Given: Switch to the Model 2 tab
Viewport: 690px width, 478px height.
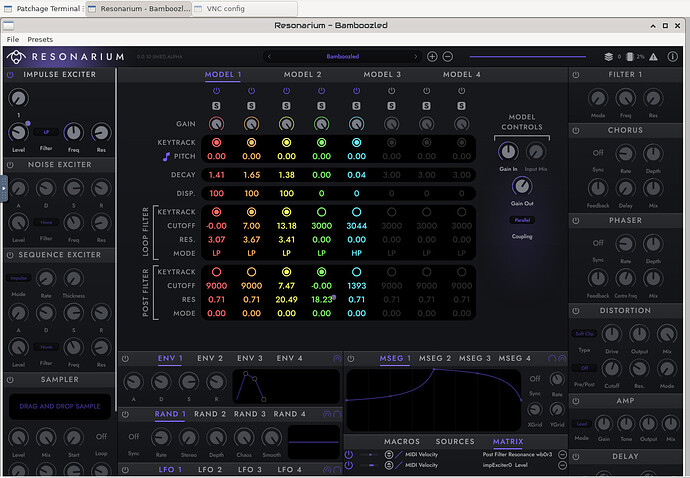Looking at the screenshot, I should 302,75.
